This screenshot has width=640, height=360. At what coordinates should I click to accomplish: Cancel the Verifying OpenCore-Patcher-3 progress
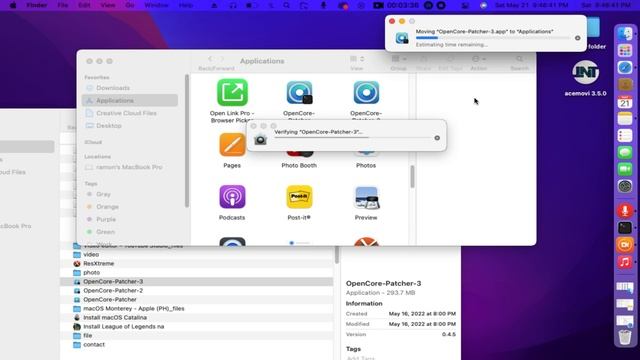[x=437, y=138]
